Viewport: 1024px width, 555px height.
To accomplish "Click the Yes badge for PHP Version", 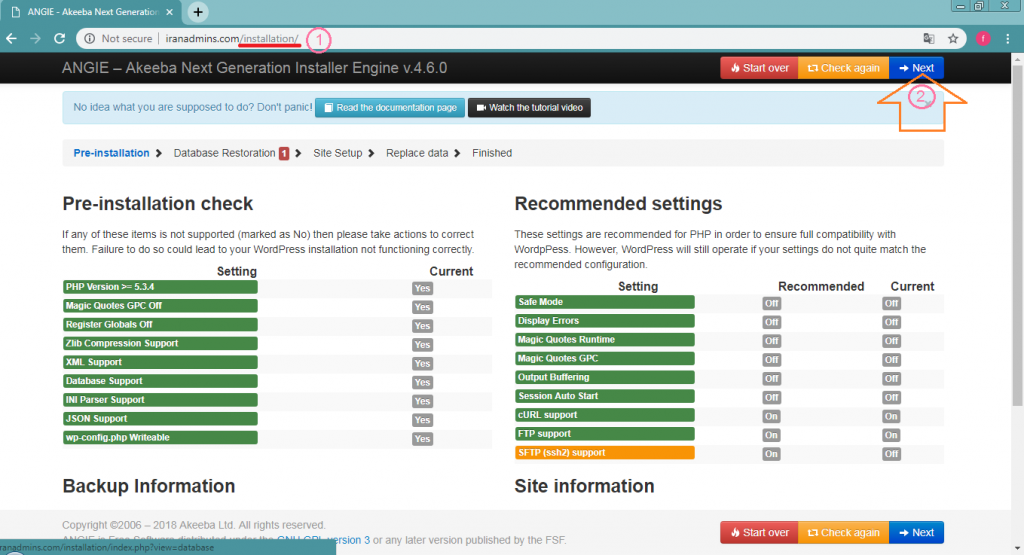I will point(422,288).
